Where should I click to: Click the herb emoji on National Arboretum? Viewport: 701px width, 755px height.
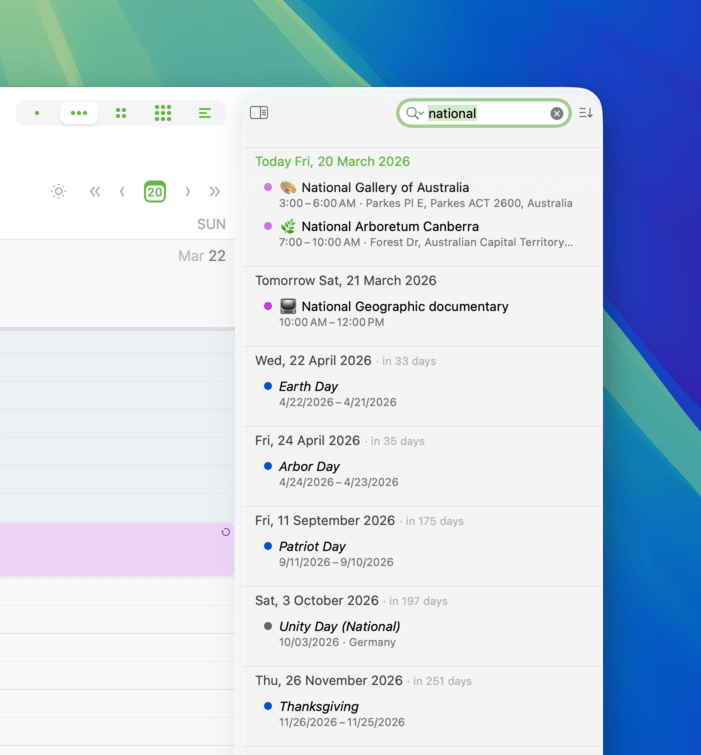[x=288, y=226]
